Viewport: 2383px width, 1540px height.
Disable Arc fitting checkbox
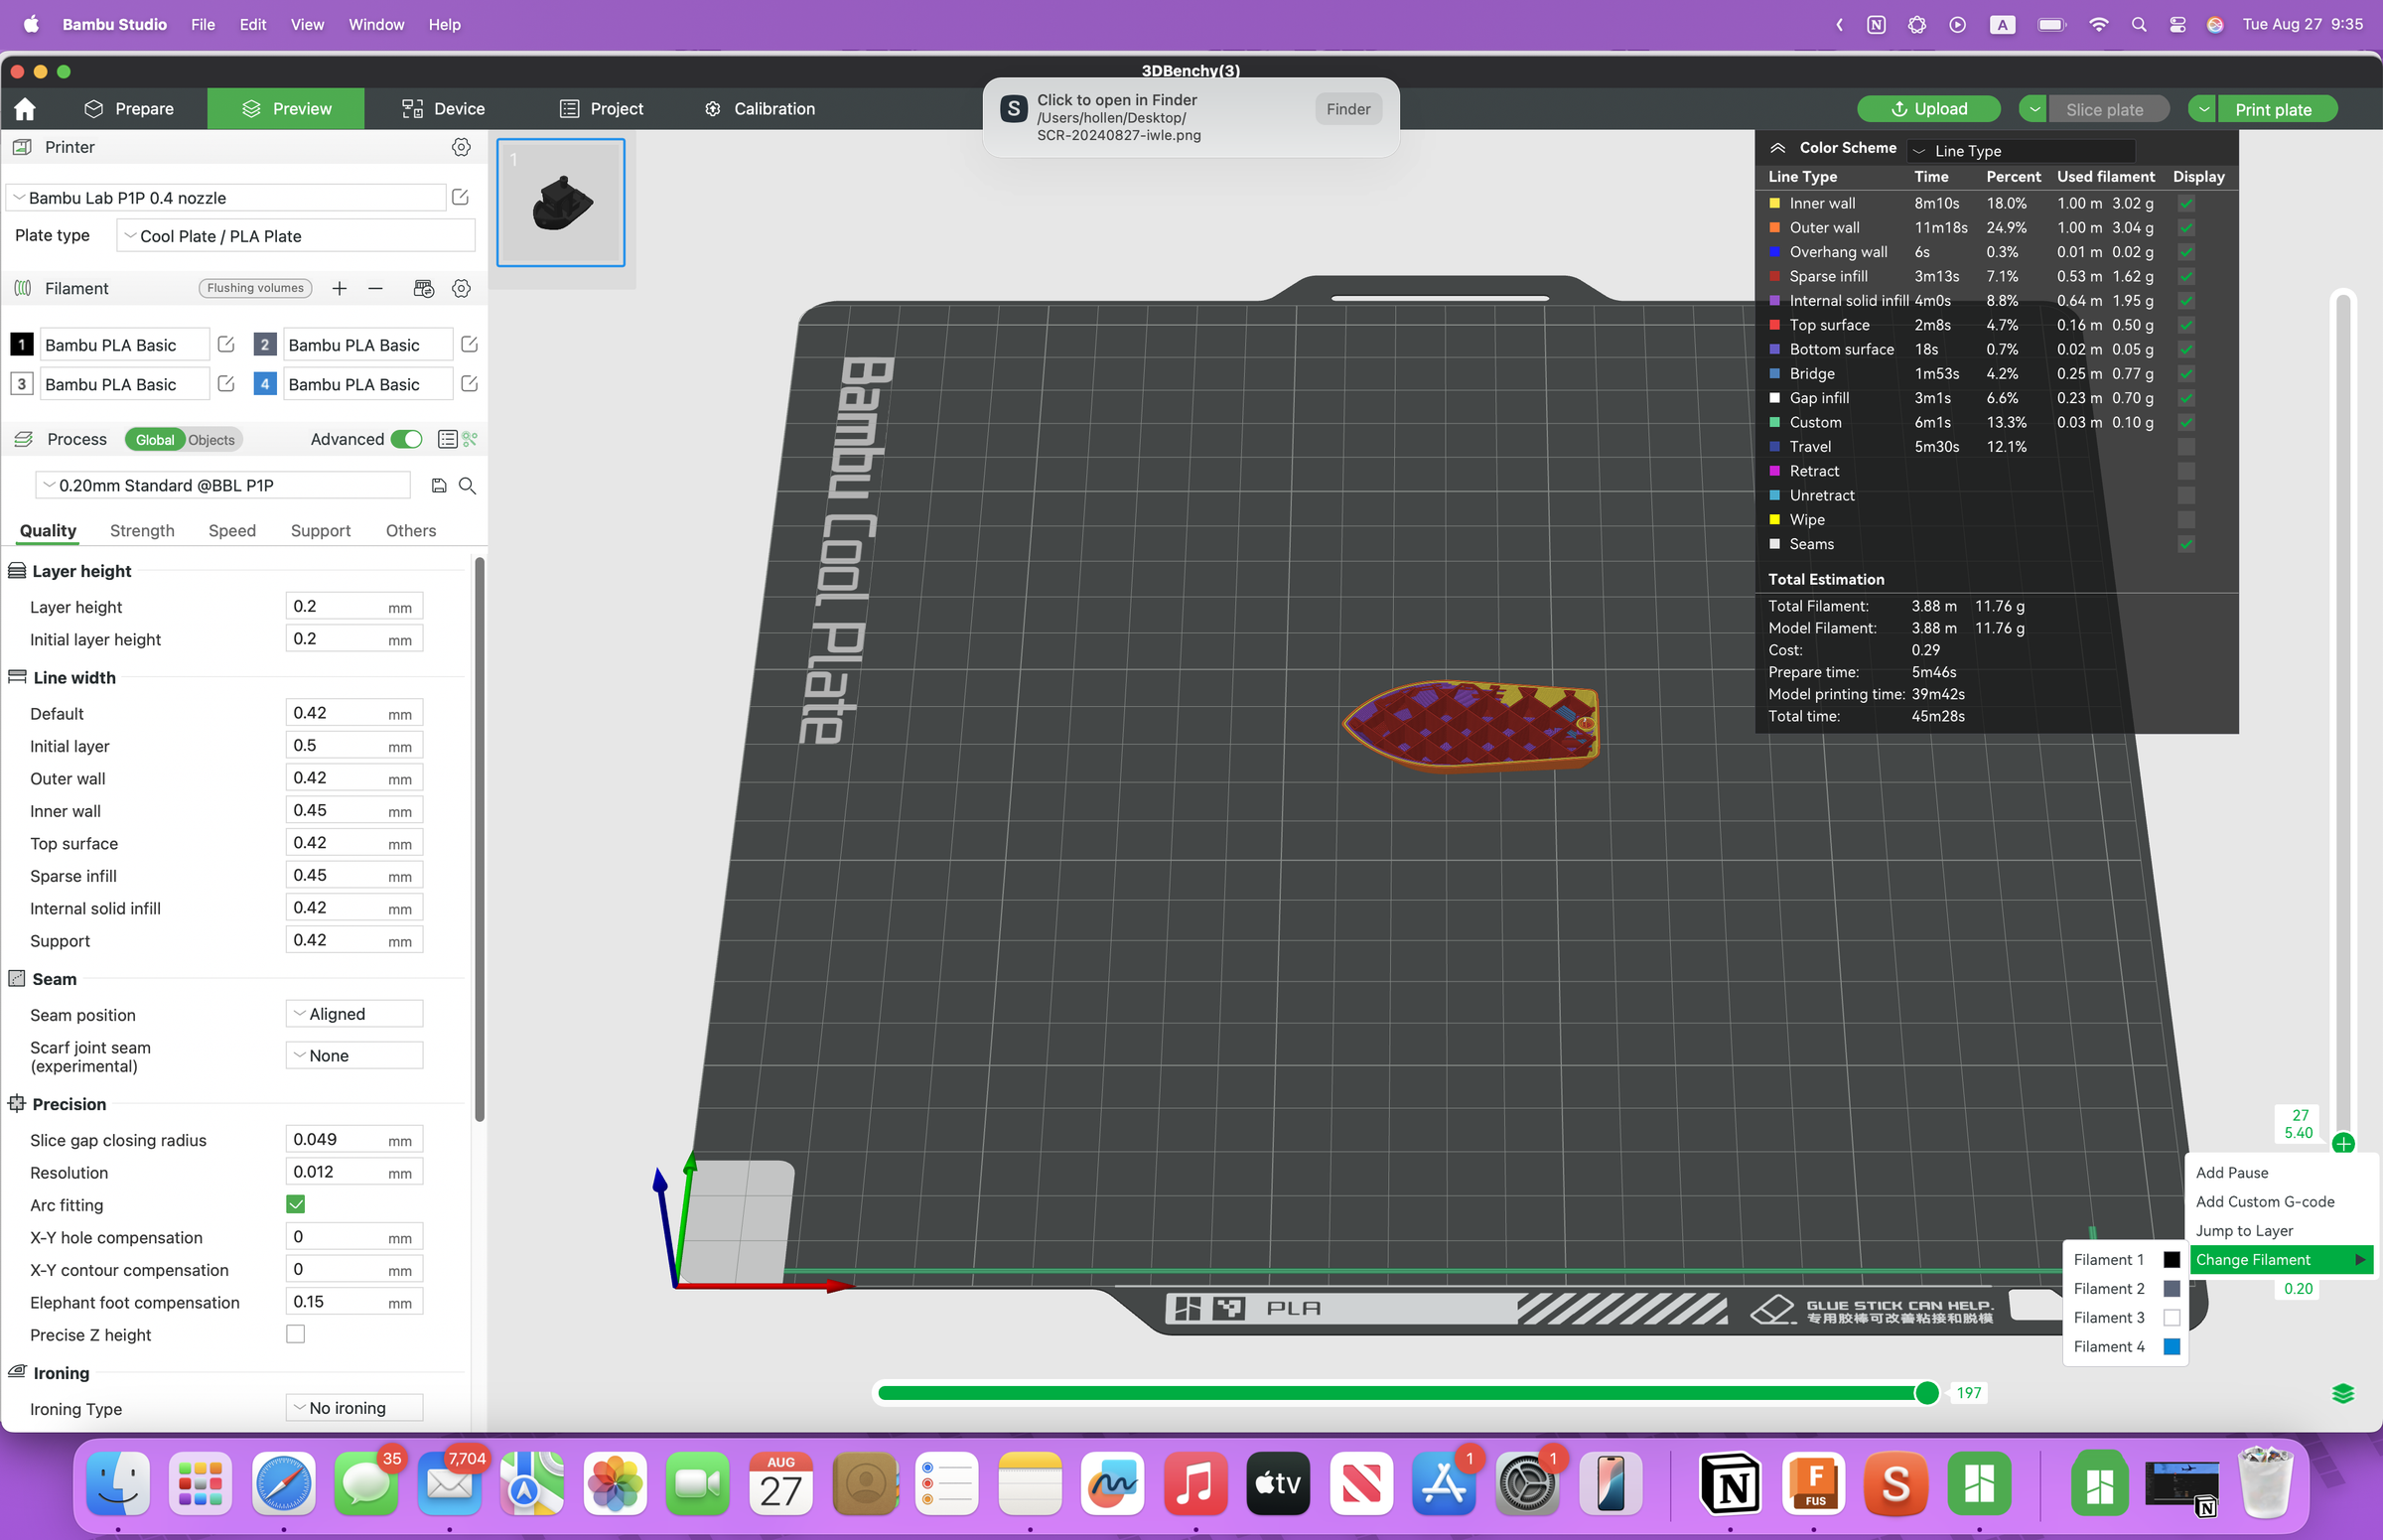296,1204
